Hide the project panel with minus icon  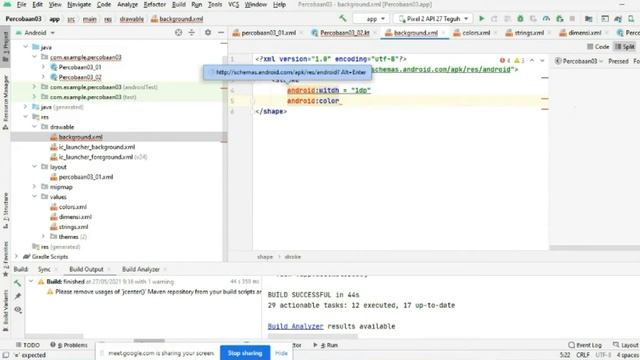pos(221,33)
